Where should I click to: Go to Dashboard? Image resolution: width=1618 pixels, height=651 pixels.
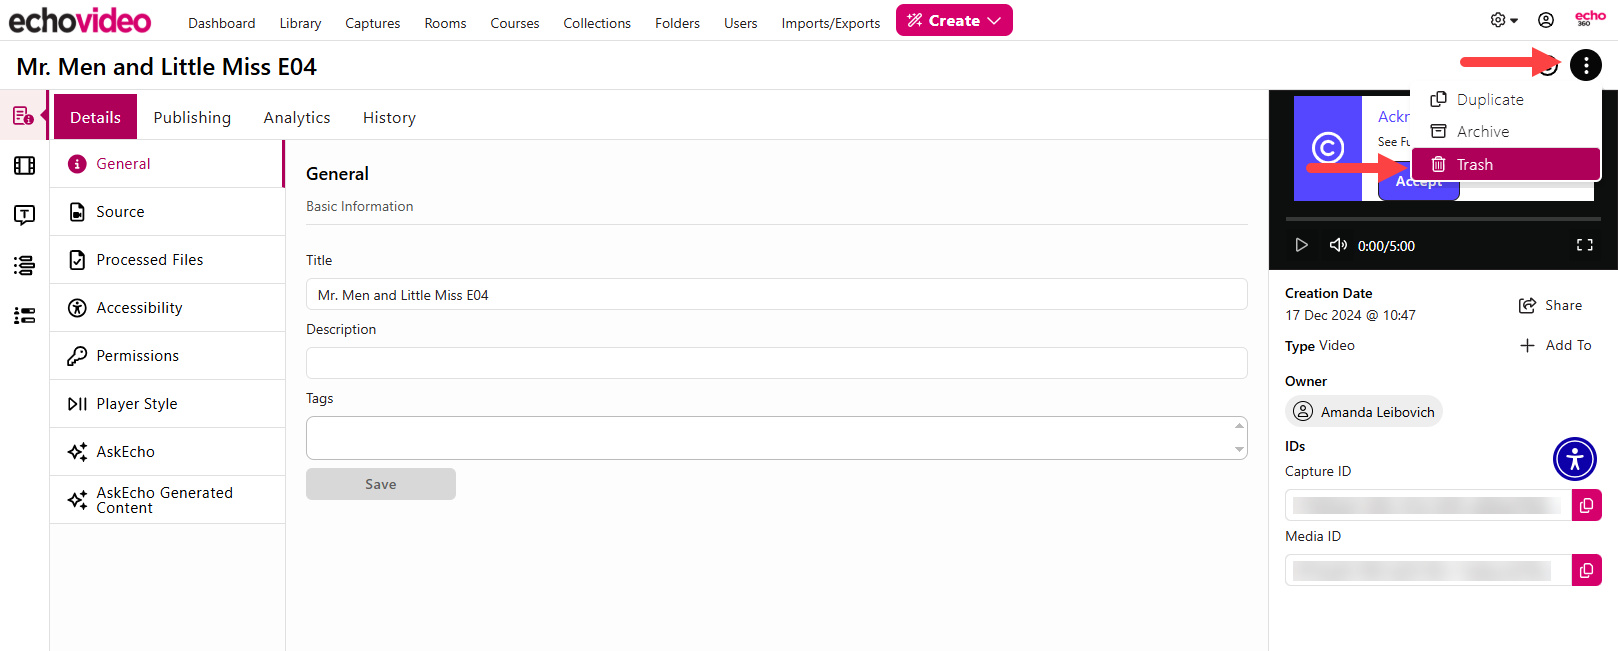point(222,23)
